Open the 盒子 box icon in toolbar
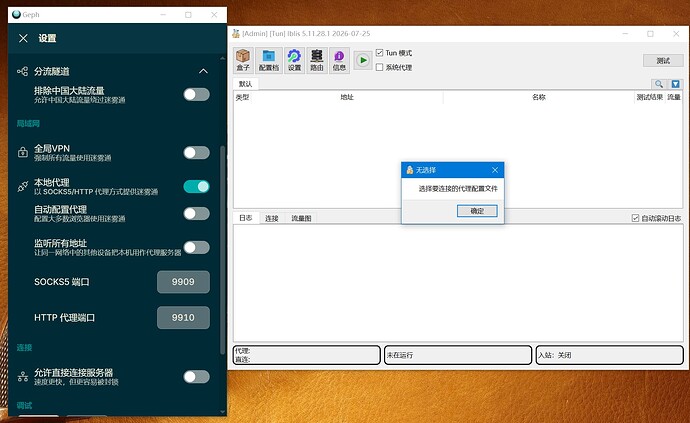This screenshot has width=690, height=423. pos(243,60)
